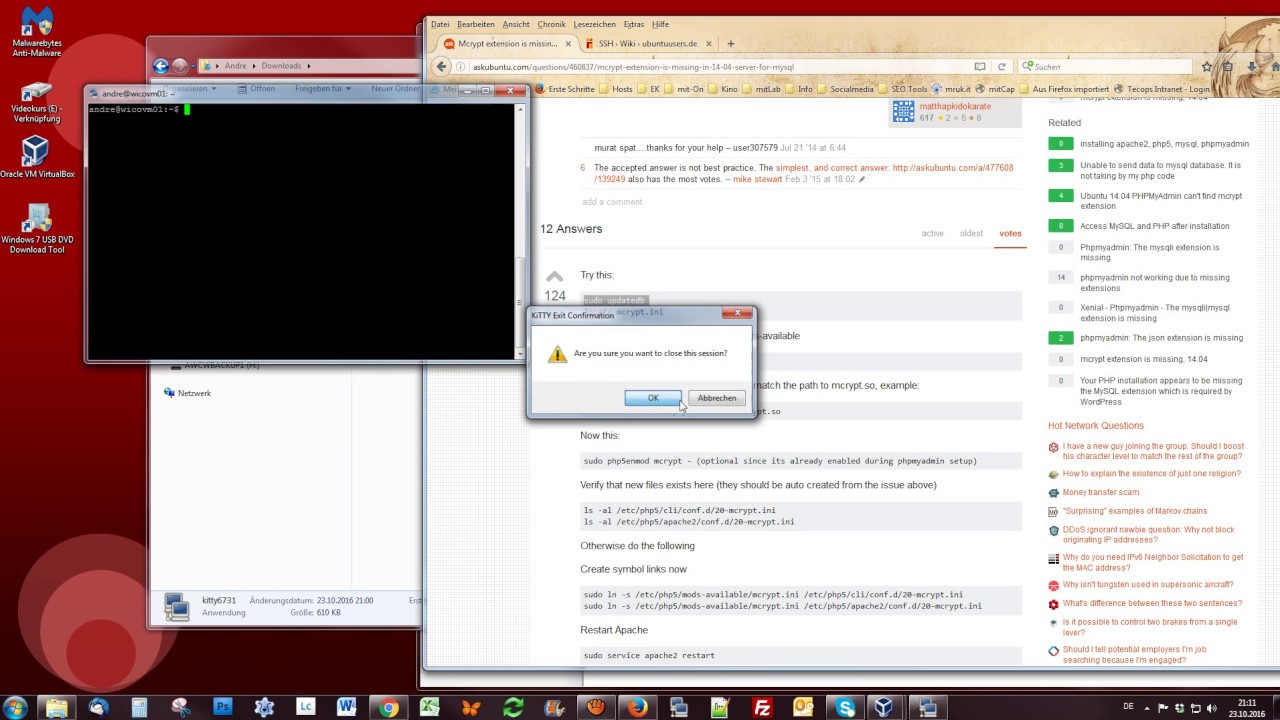
Task: Open SEO Tools bookmark folder
Action: point(903,89)
